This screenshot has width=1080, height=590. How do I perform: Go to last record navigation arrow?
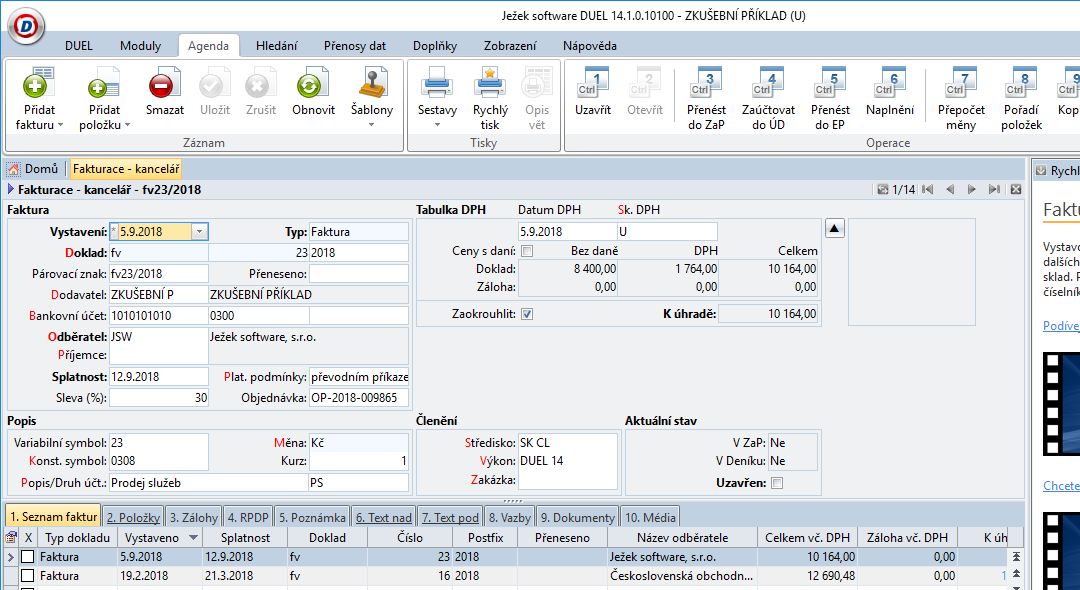(x=994, y=189)
